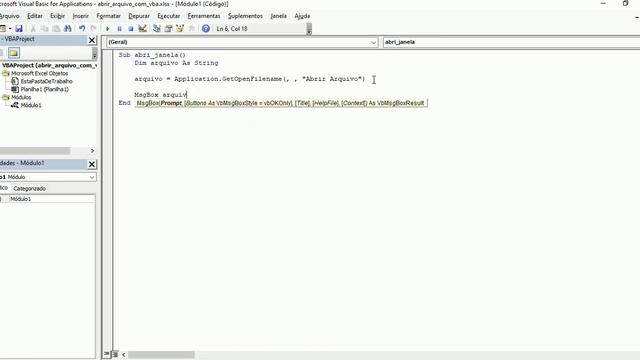Expand the (Geral) object dropdown
The width and height of the screenshot is (640, 360).
click(x=373, y=42)
